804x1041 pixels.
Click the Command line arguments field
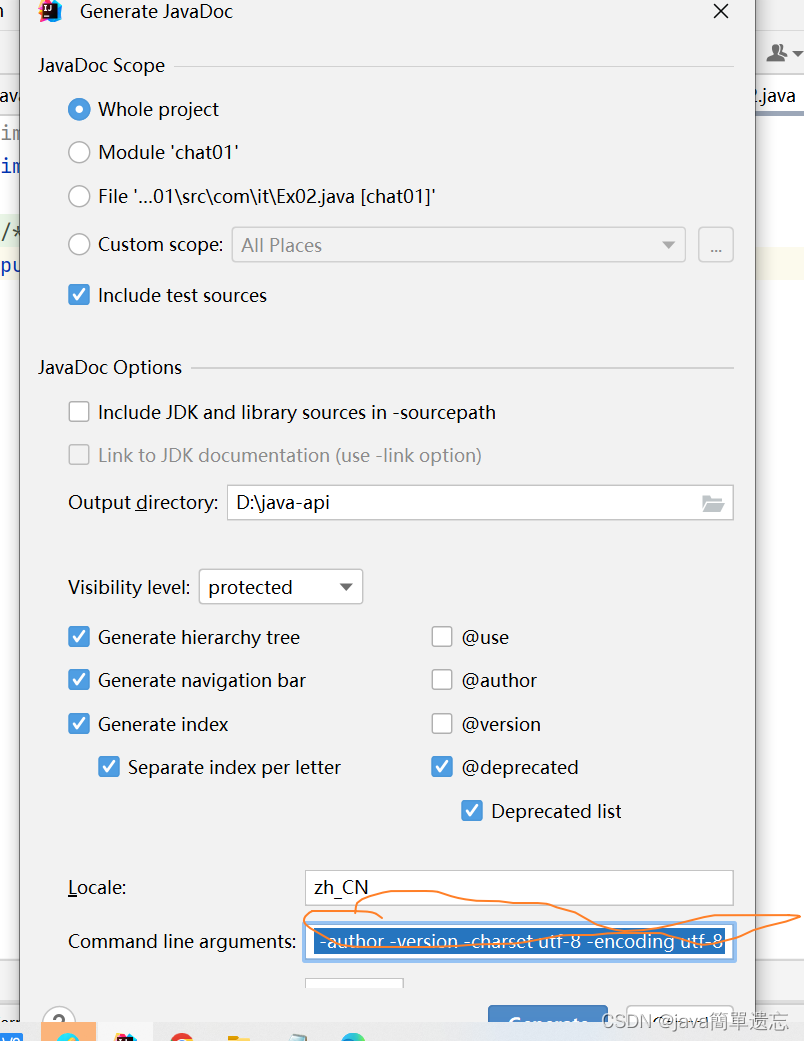click(x=519, y=941)
